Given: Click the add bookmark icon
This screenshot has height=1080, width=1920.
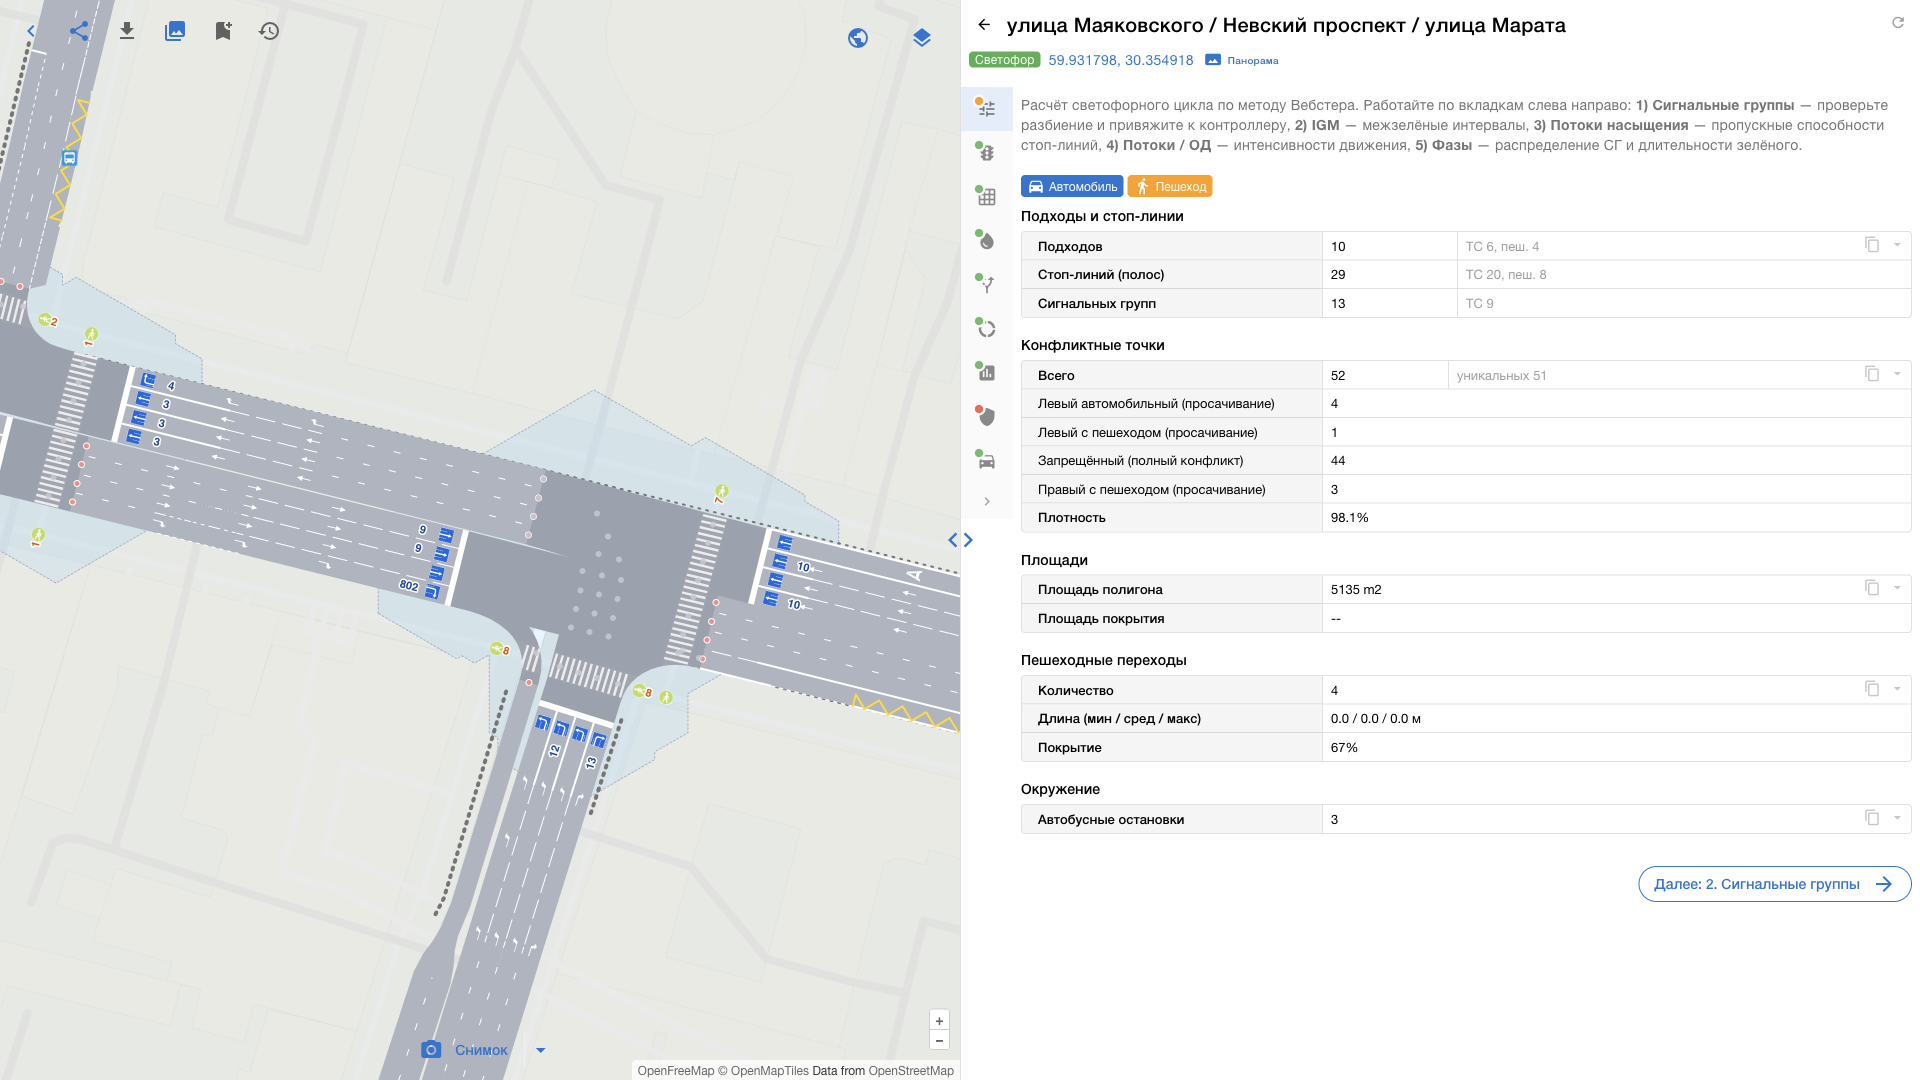Looking at the screenshot, I should click(223, 31).
